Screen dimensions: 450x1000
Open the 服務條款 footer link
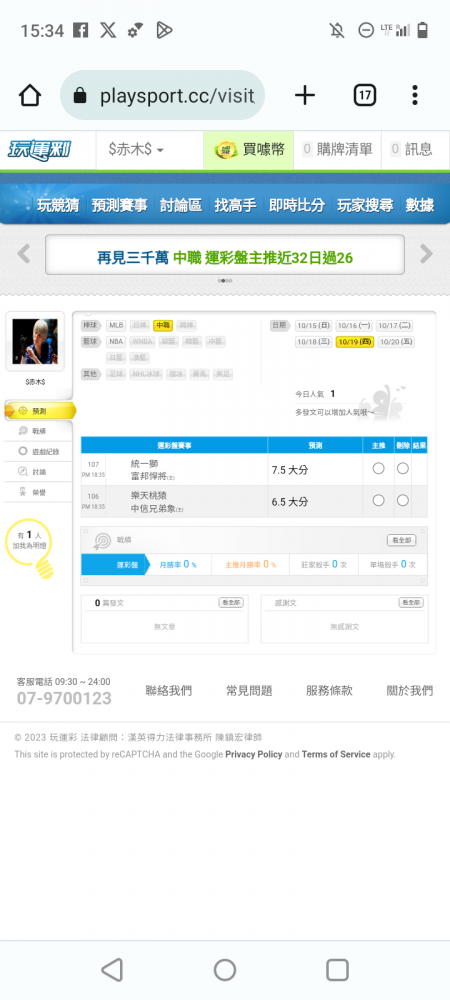click(330, 691)
